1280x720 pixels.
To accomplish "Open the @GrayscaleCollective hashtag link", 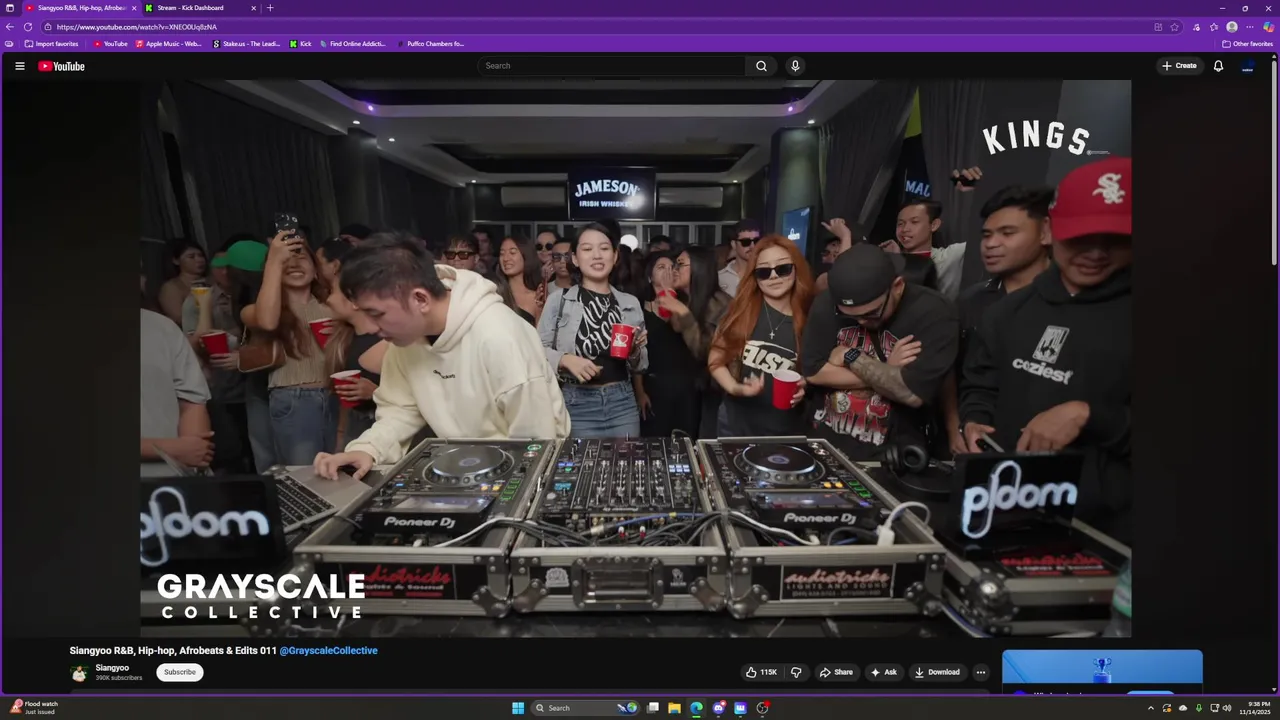I will (x=328, y=651).
